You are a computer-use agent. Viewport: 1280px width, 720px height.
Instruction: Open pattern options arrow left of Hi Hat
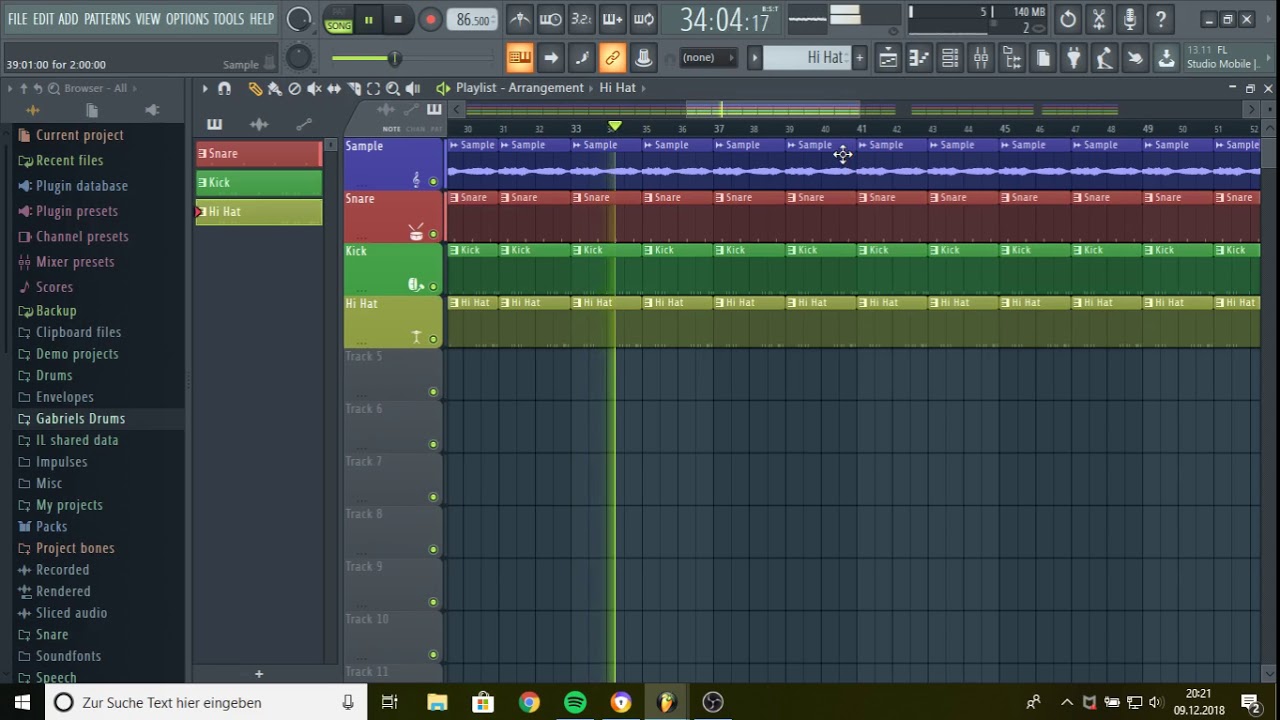coord(755,58)
